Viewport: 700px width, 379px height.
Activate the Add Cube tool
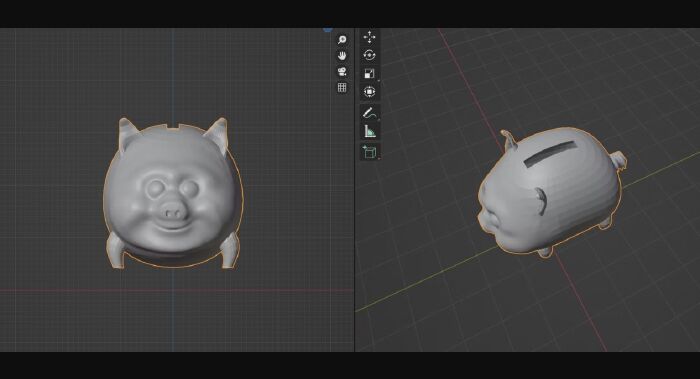point(370,152)
